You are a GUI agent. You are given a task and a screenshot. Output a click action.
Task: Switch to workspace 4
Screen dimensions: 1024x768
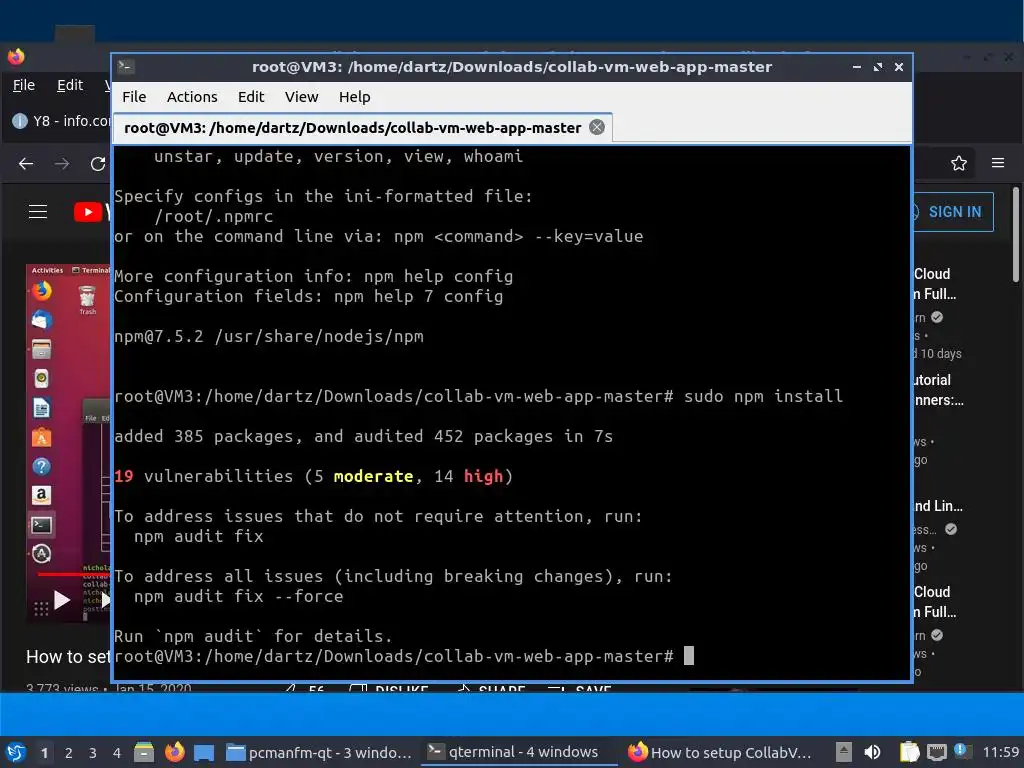[117, 752]
